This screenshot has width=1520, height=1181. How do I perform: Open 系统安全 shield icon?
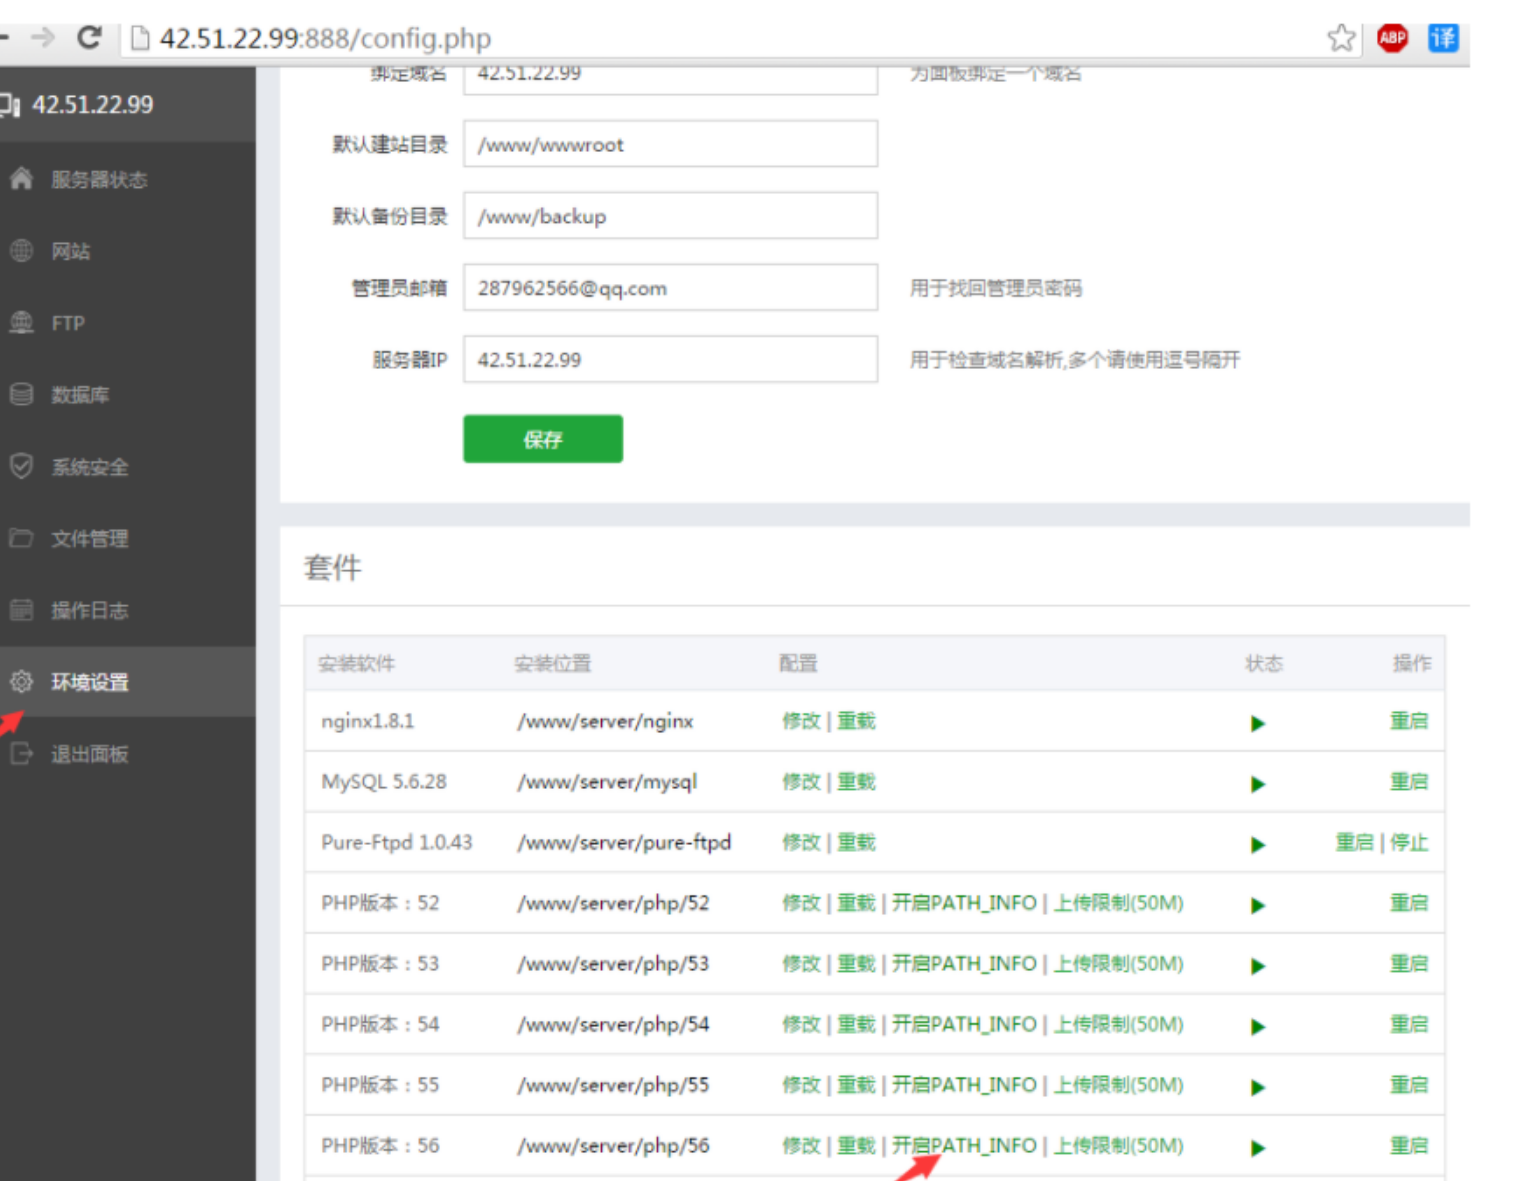click(x=21, y=466)
